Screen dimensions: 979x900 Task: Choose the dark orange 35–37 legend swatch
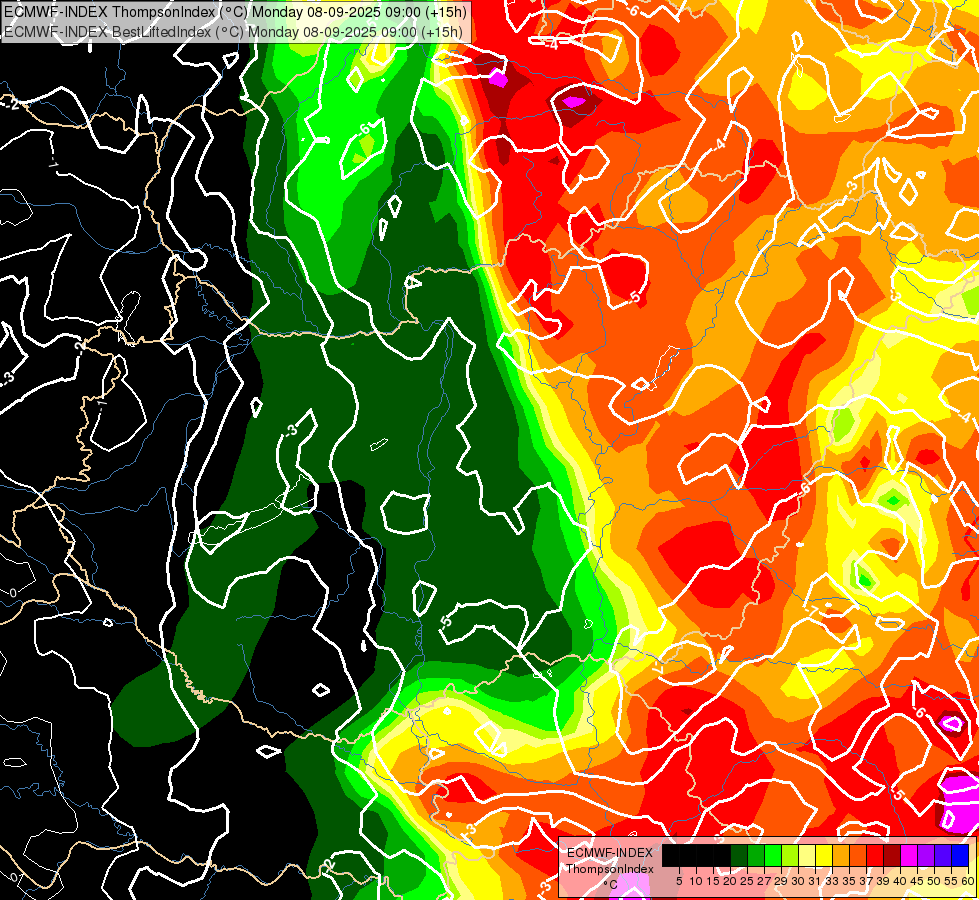858,855
